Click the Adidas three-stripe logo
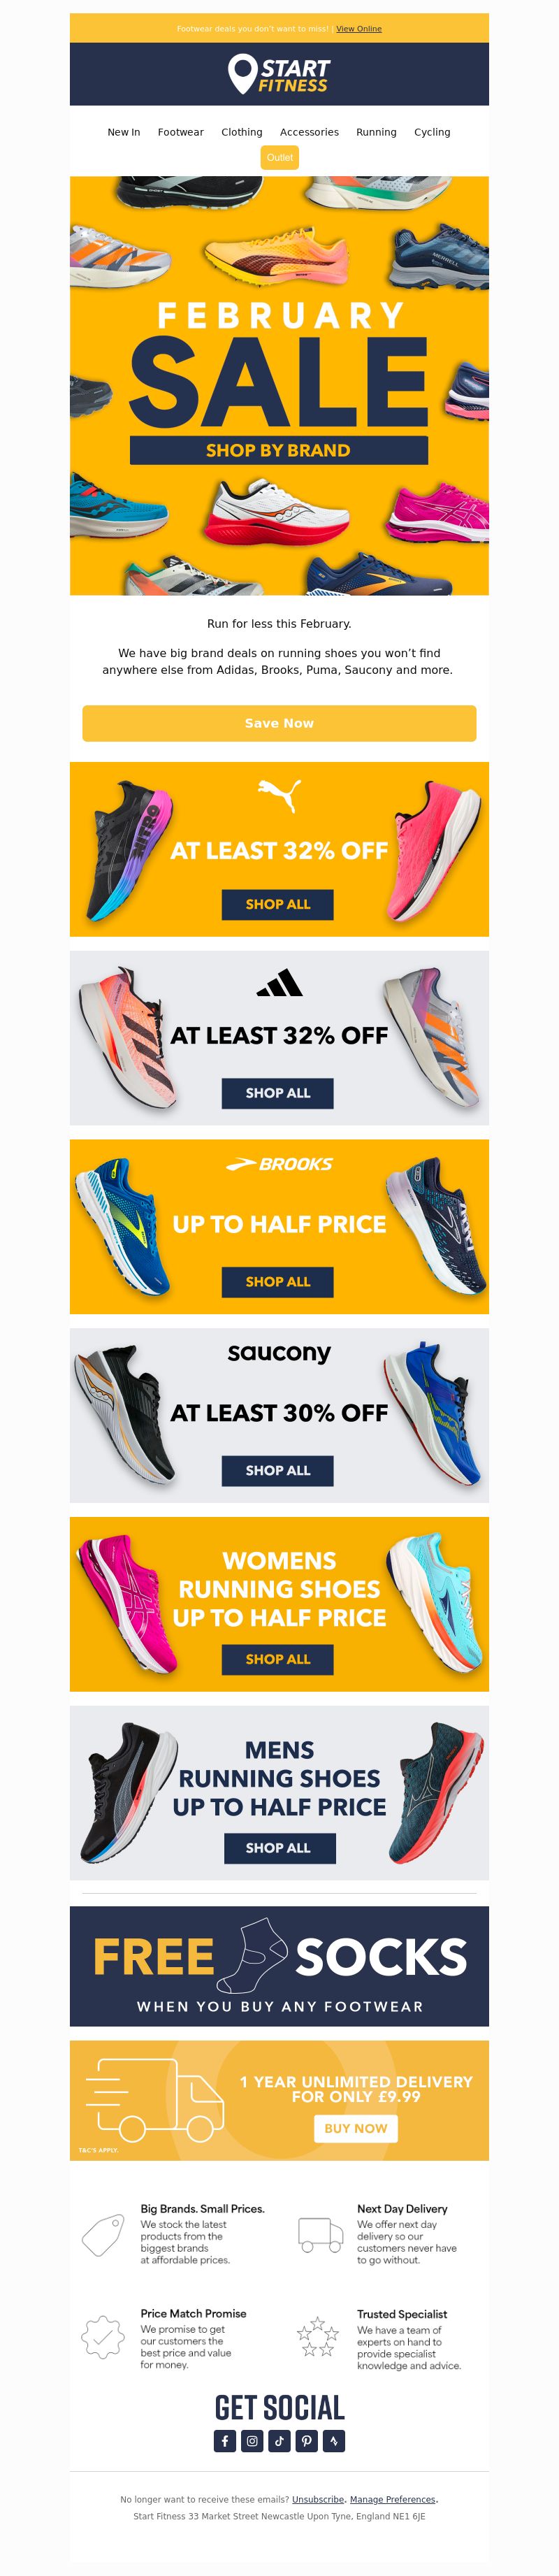The width and height of the screenshot is (559, 2576). pyautogui.click(x=279, y=983)
